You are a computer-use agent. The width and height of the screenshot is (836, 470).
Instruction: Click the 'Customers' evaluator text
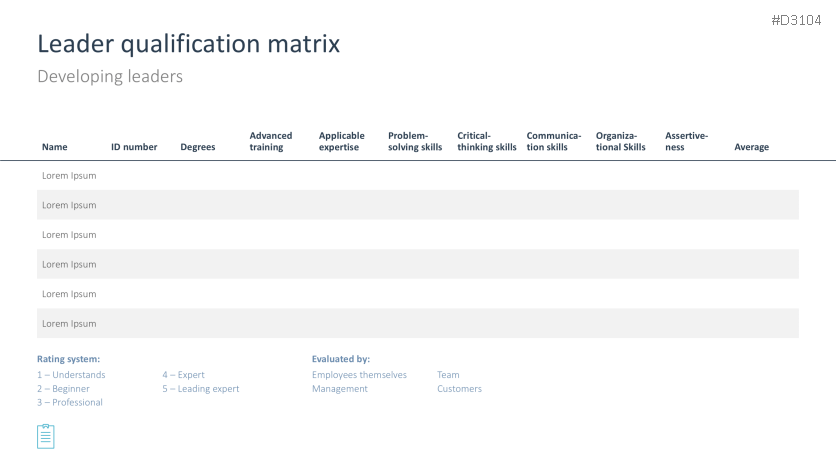(459, 389)
